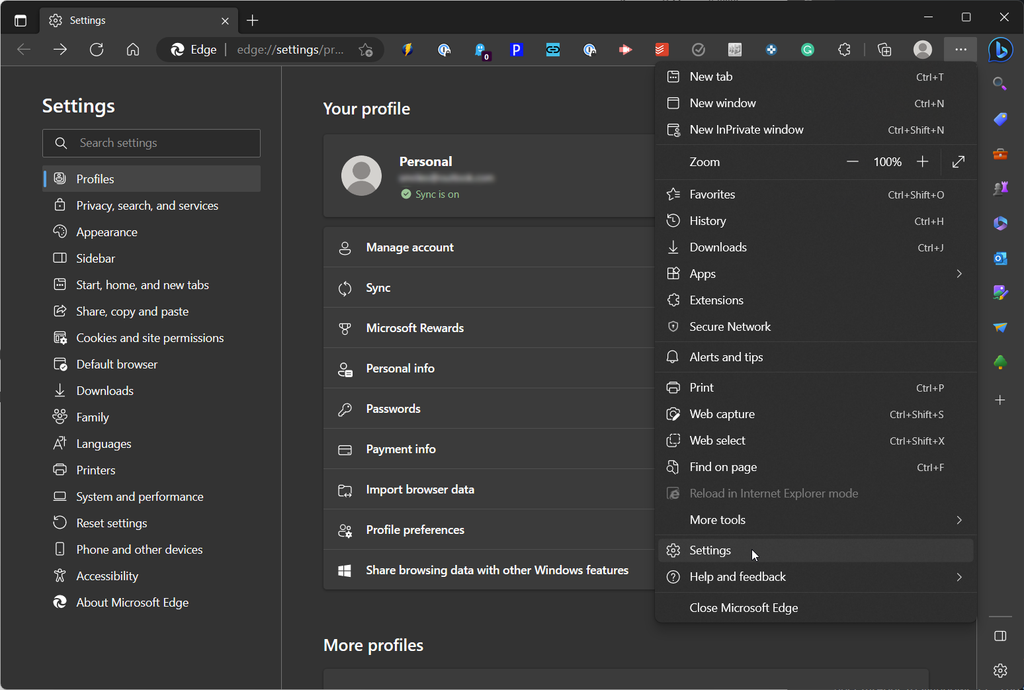Viewport: 1024px width, 690px height.
Task: Open the Extensions puzzle-piece icon in toolbar
Action: (845, 49)
